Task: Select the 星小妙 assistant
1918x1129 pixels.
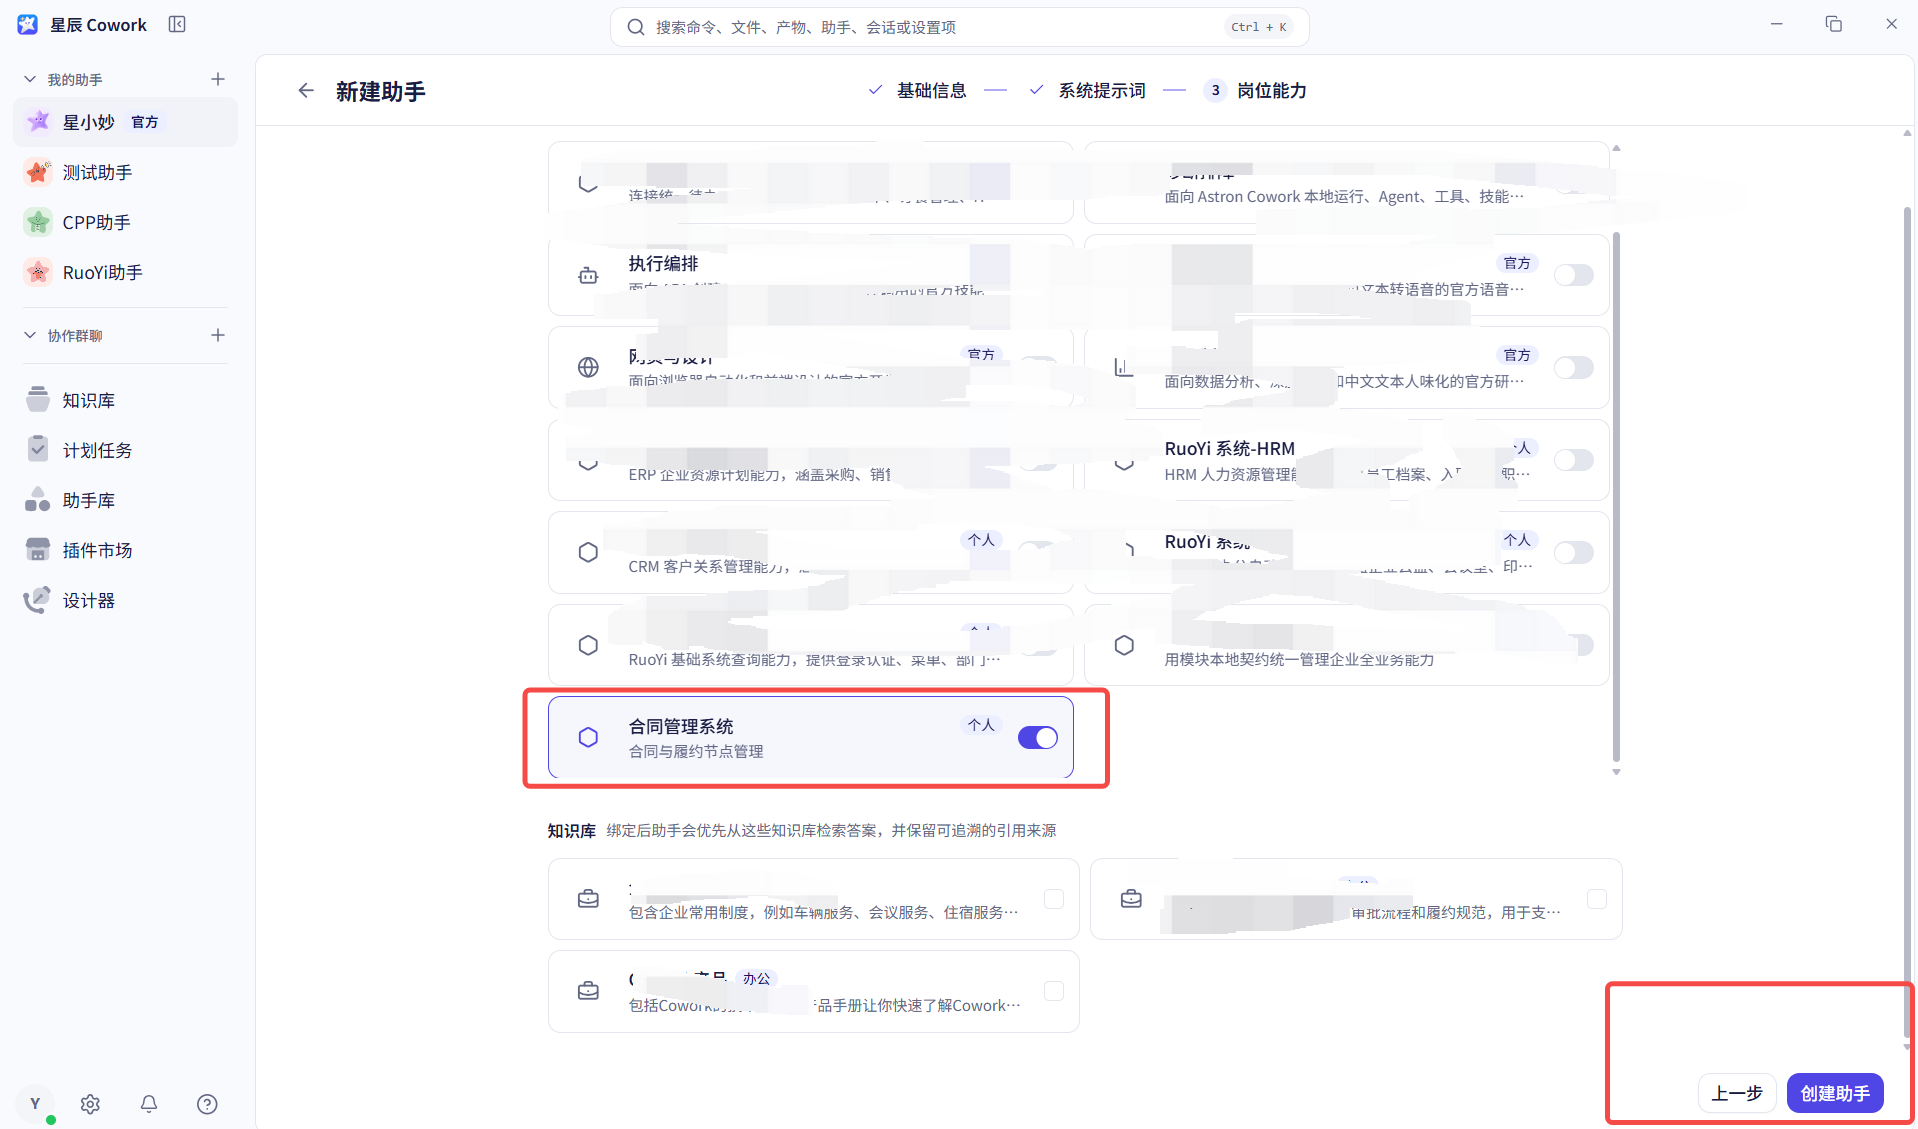Action: (x=125, y=122)
